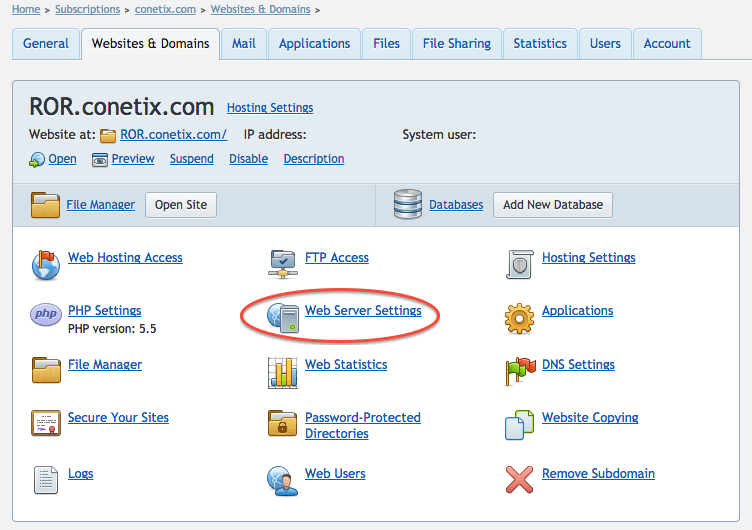This screenshot has width=752, height=530.
Task: Click the DNS Settings flags icon
Action: click(520, 371)
